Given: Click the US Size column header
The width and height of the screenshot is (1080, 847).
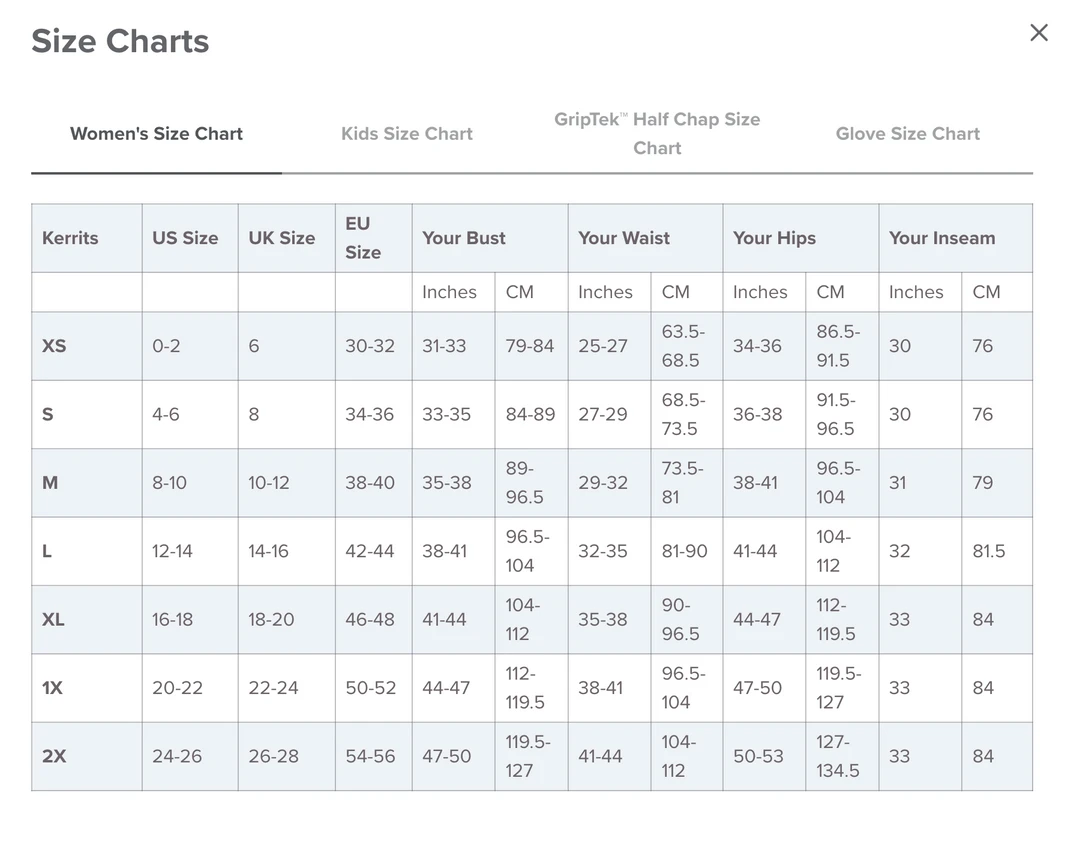Looking at the screenshot, I should coord(185,238).
